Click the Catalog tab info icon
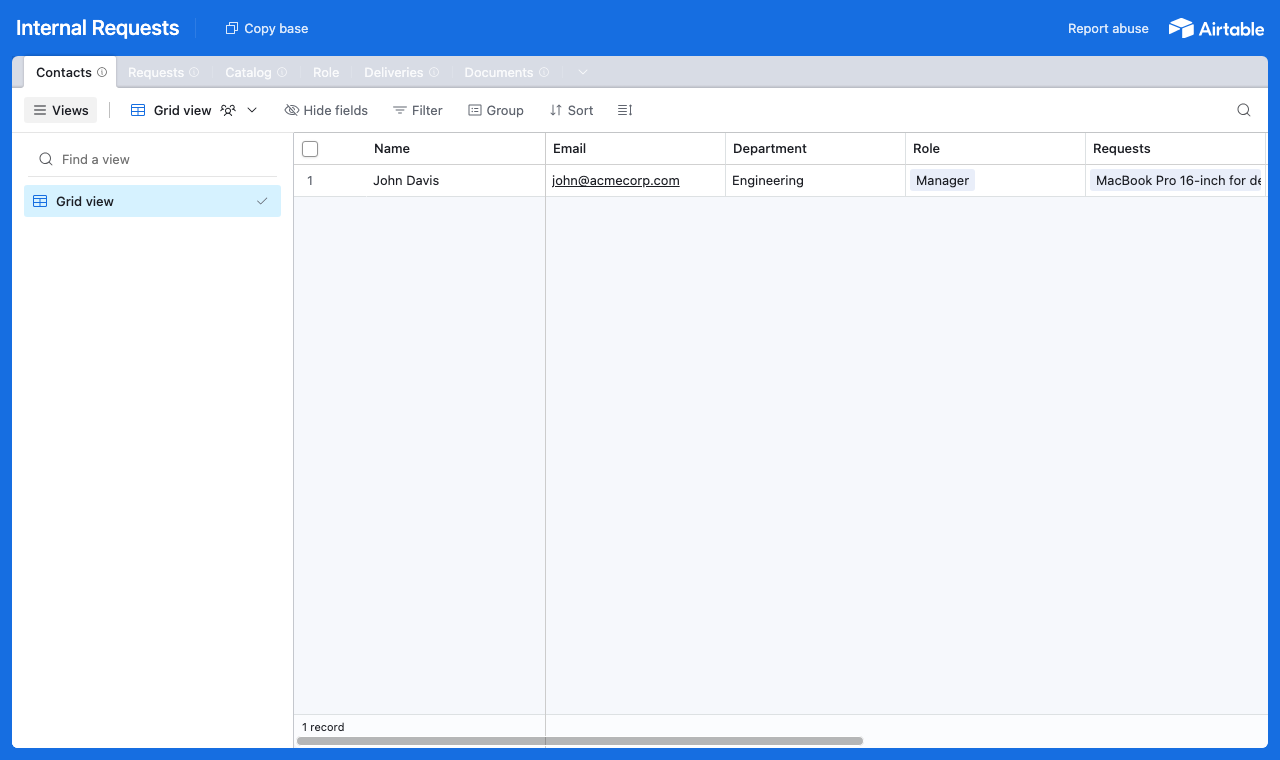1280x760 pixels. pyautogui.click(x=282, y=72)
